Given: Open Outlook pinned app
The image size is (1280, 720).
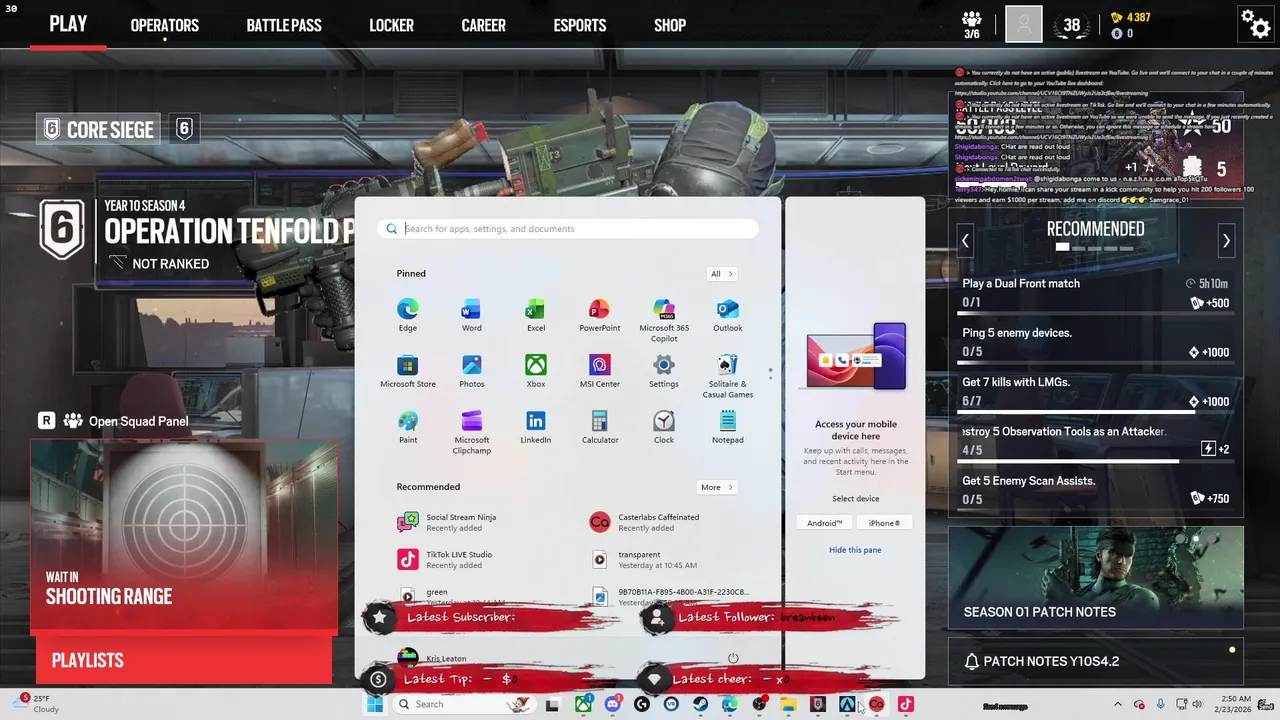Looking at the screenshot, I should (727, 314).
